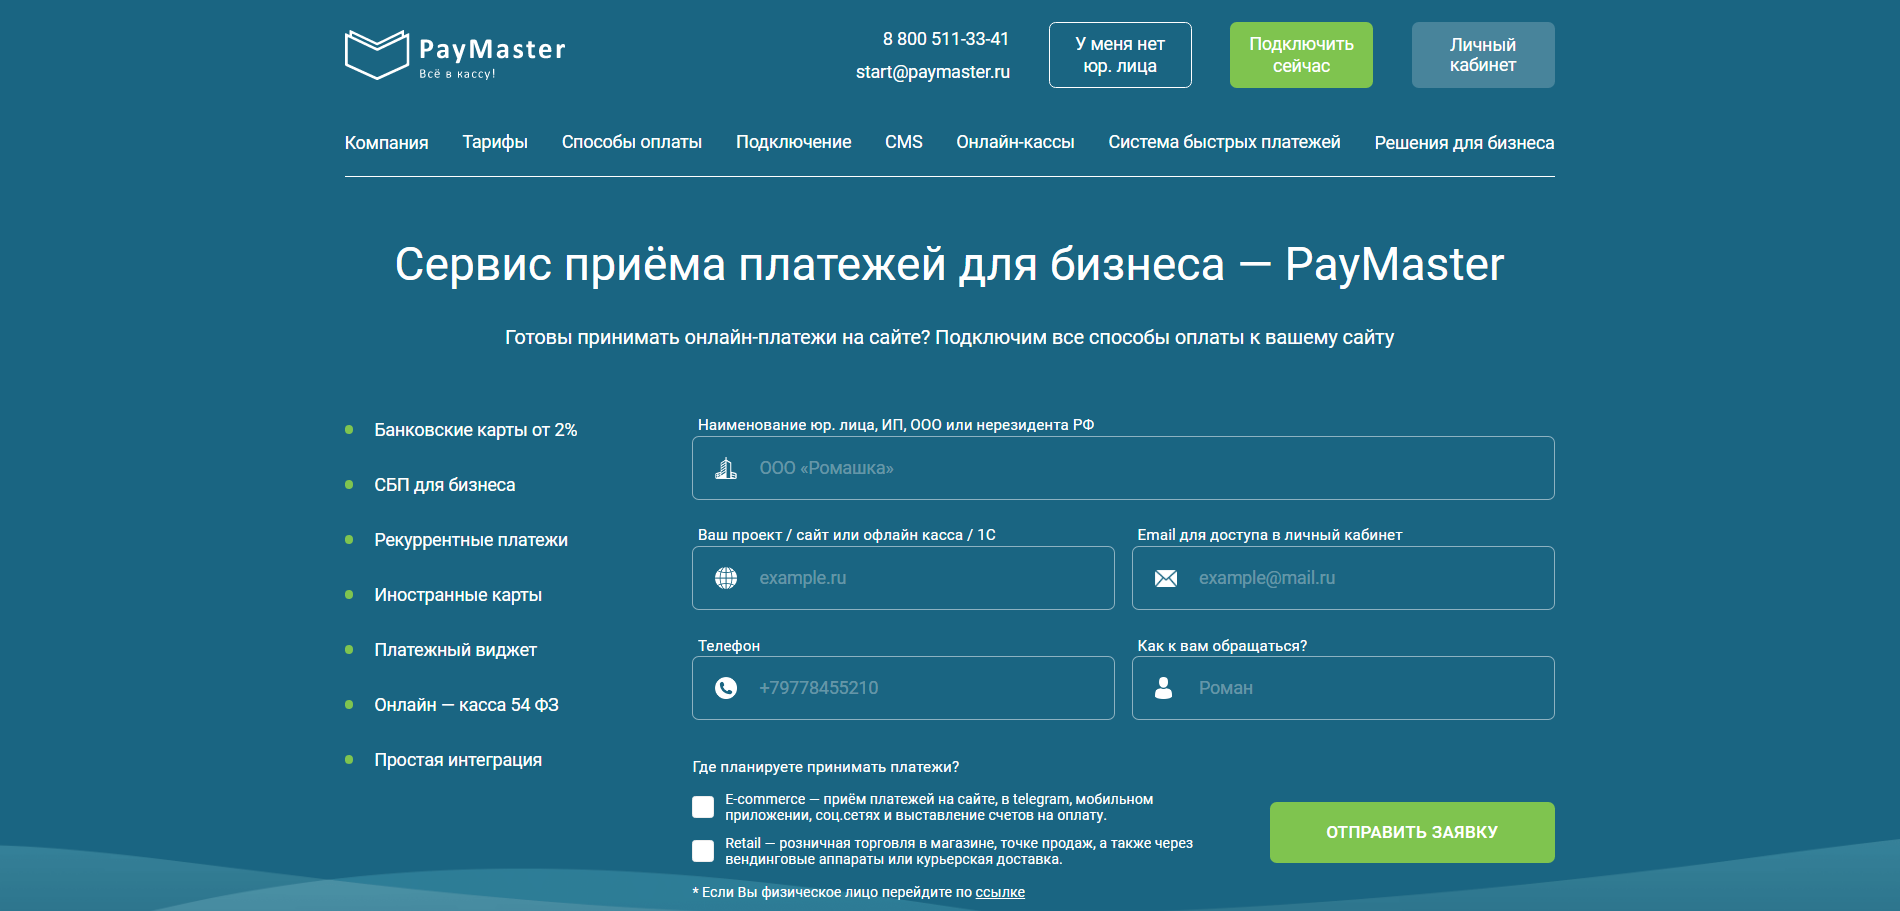Click the PayMaster logo
This screenshot has width=1900, height=911.
pyautogui.click(x=455, y=55)
